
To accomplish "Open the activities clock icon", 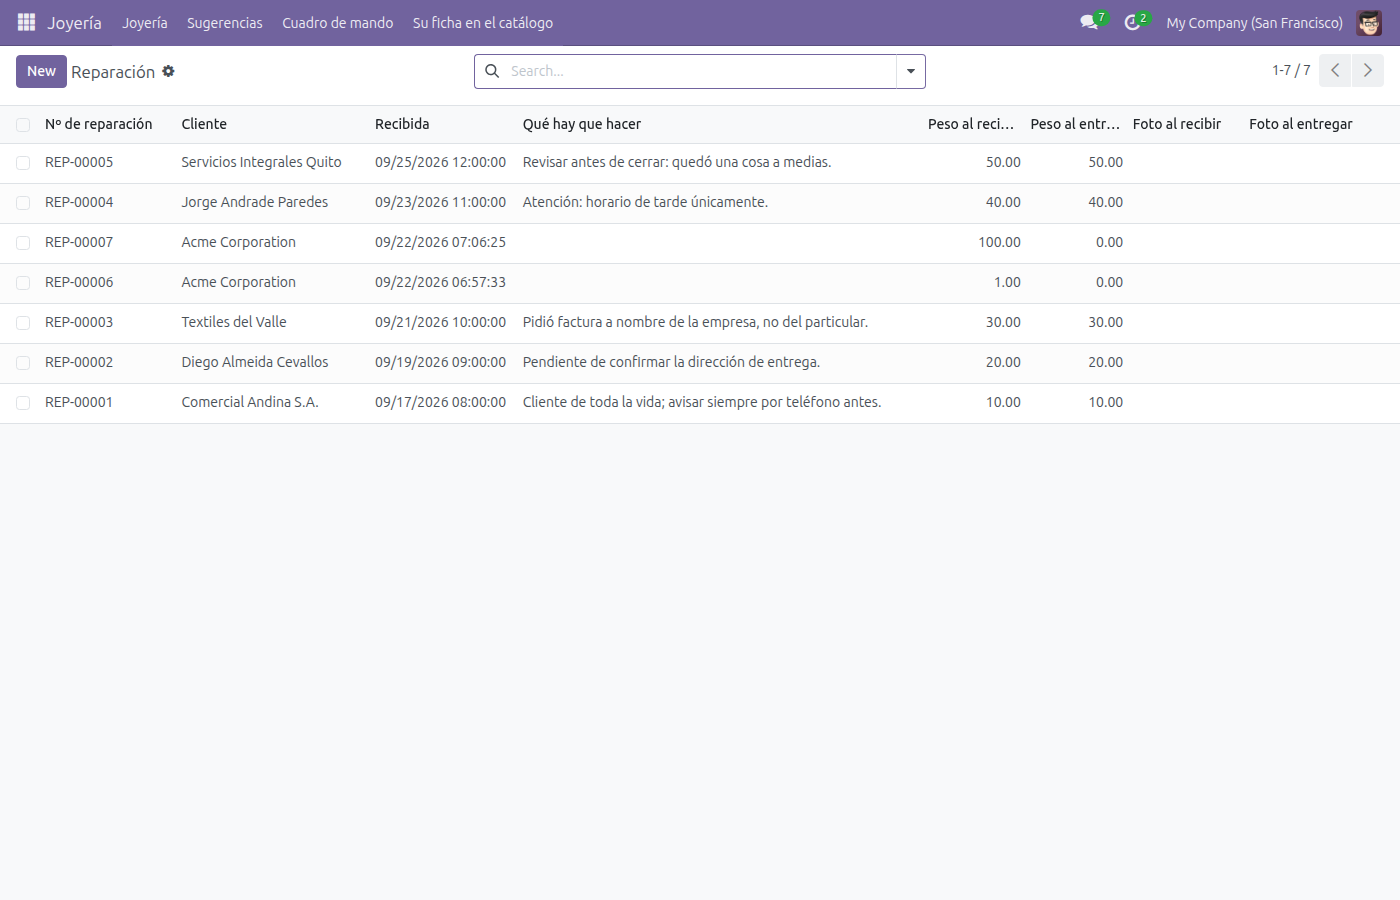I will point(1132,22).
